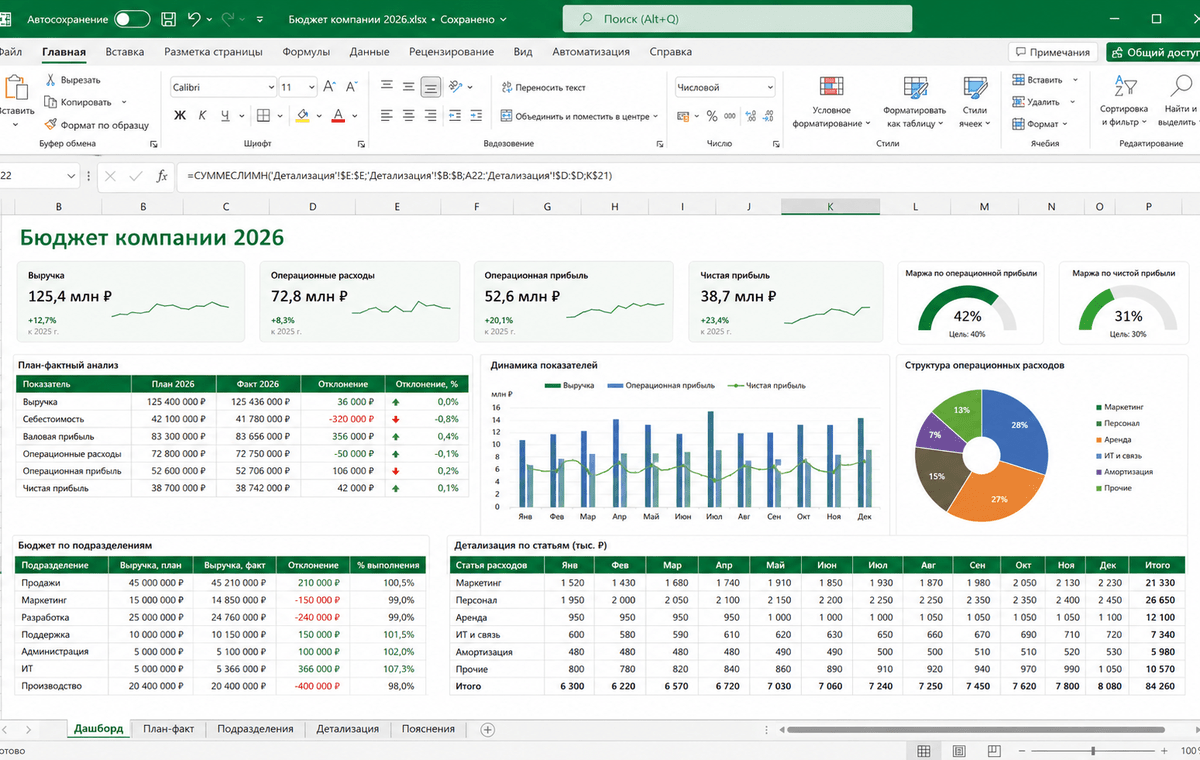Toggle italic К formatting
The width and height of the screenshot is (1200, 760).
[x=203, y=116]
